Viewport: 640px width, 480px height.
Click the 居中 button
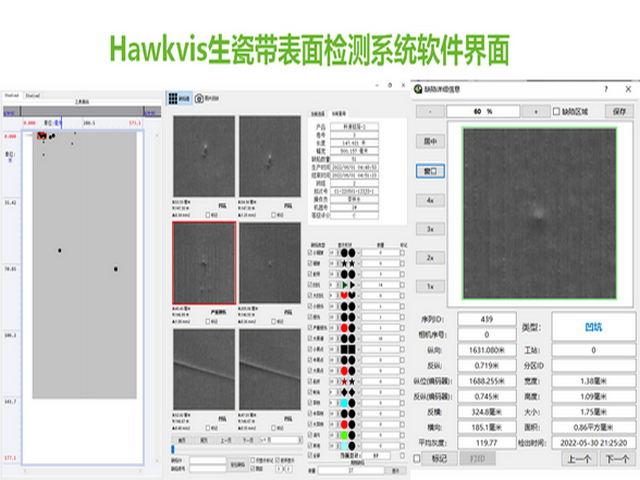(430, 142)
